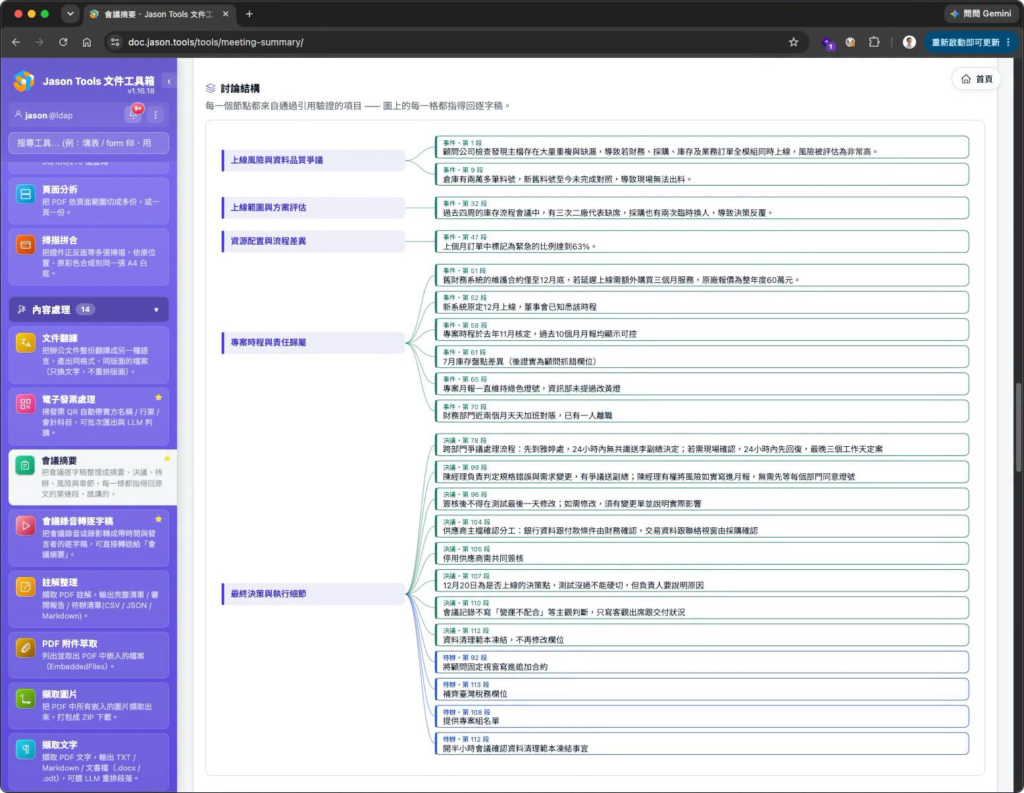This screenshot has height=793, width=1024.
Task: Collapse the 內容處理 category section
Action: coord(89,310)
